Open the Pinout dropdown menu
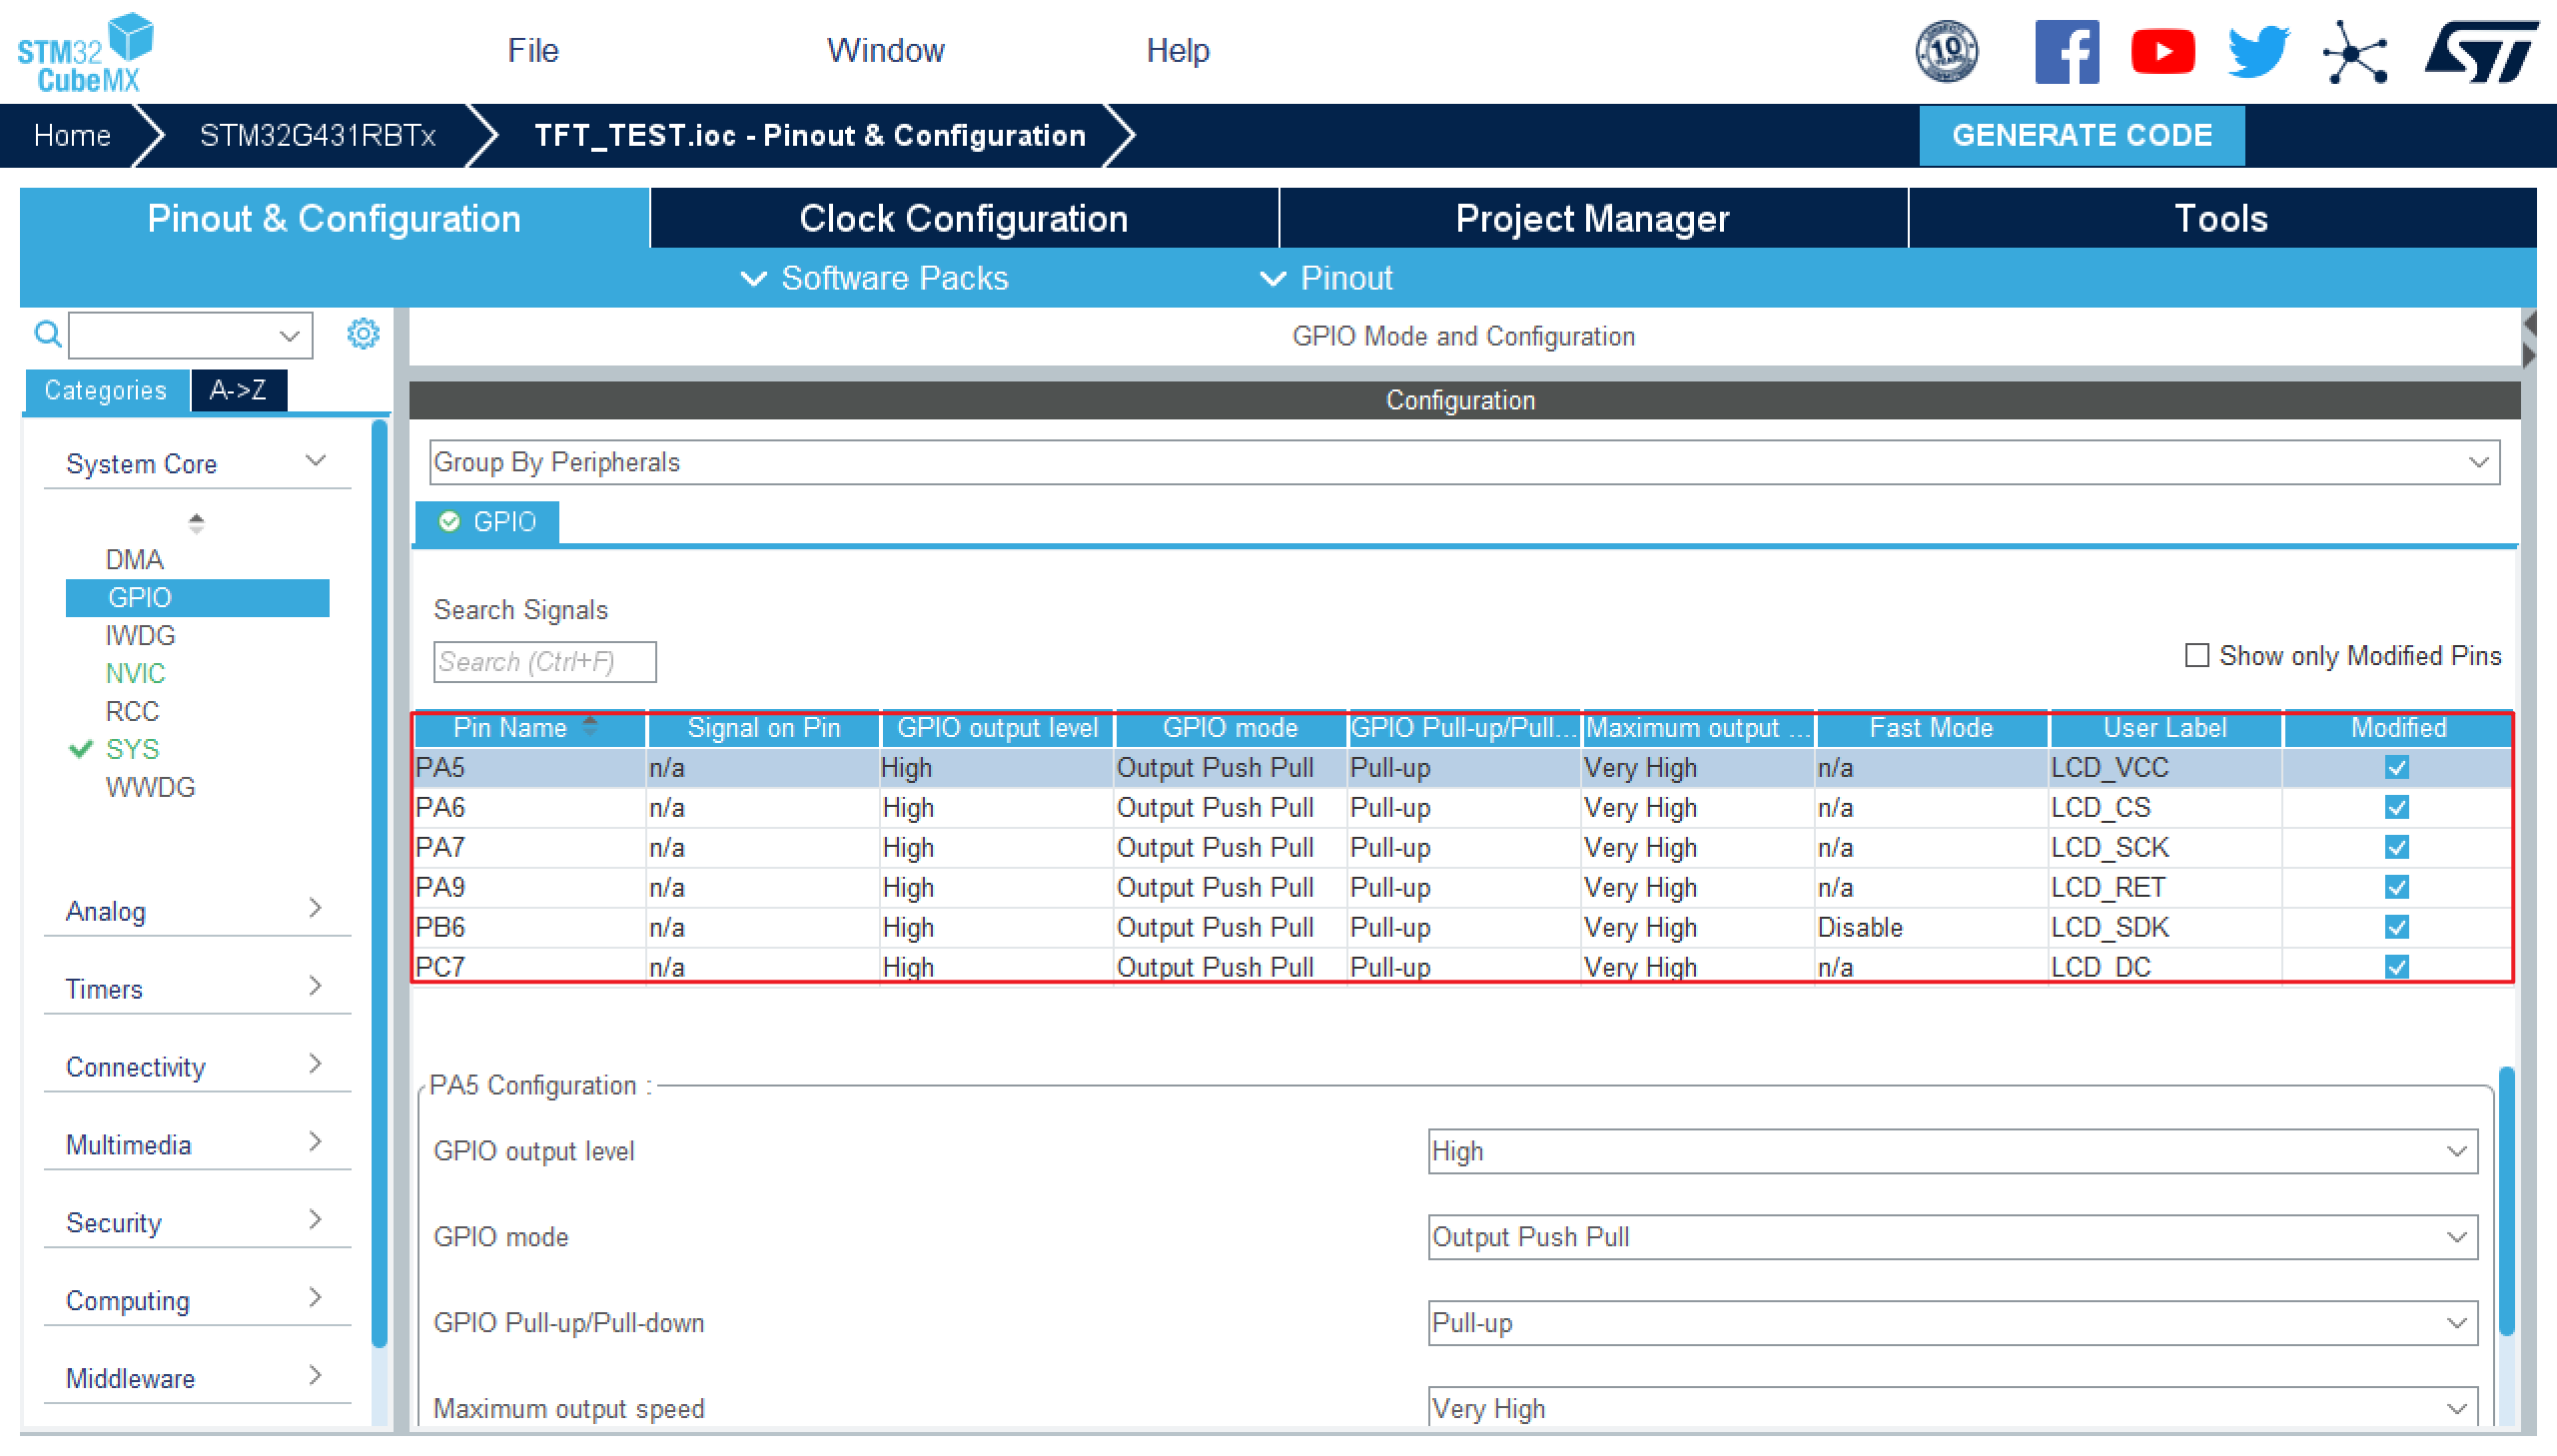 (x=1326, y=278)
